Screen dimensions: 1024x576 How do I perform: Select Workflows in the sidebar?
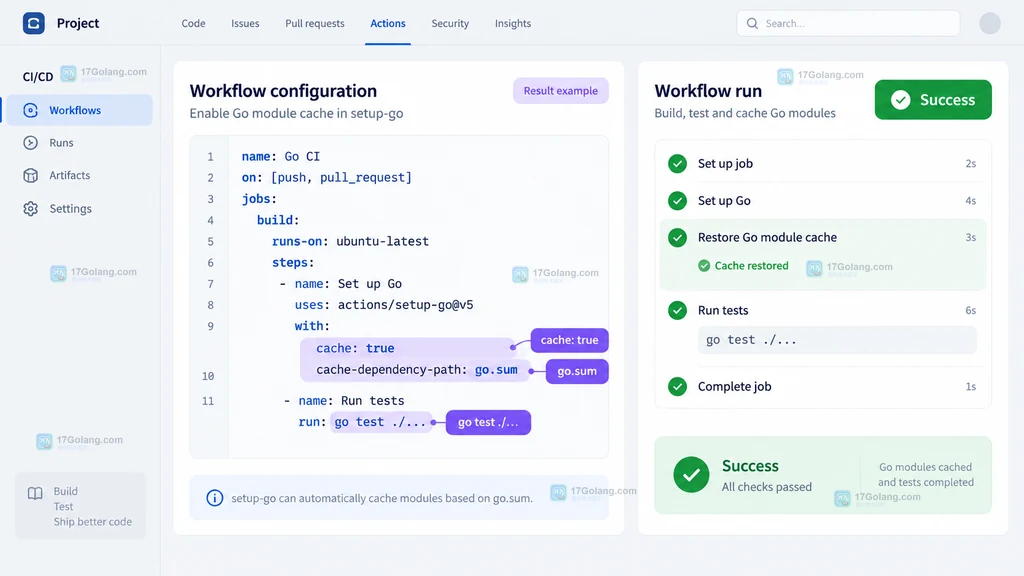pyautogui.click(x=78, y=110)
